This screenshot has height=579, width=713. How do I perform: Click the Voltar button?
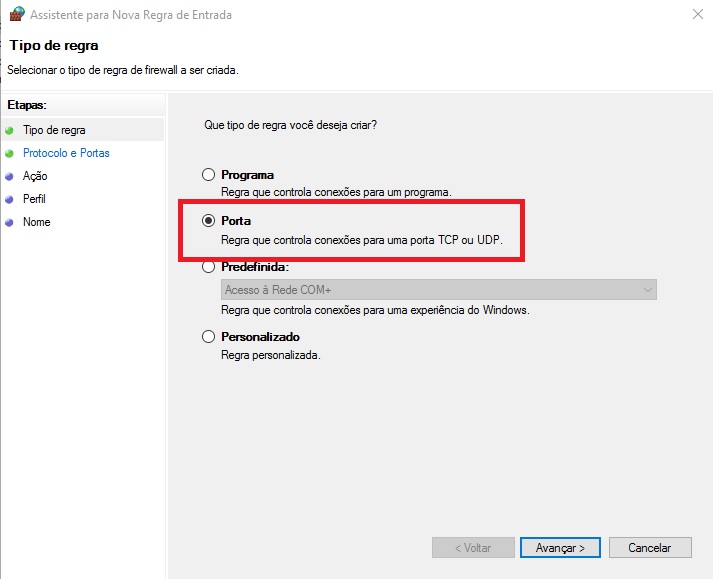click(473, 548)
